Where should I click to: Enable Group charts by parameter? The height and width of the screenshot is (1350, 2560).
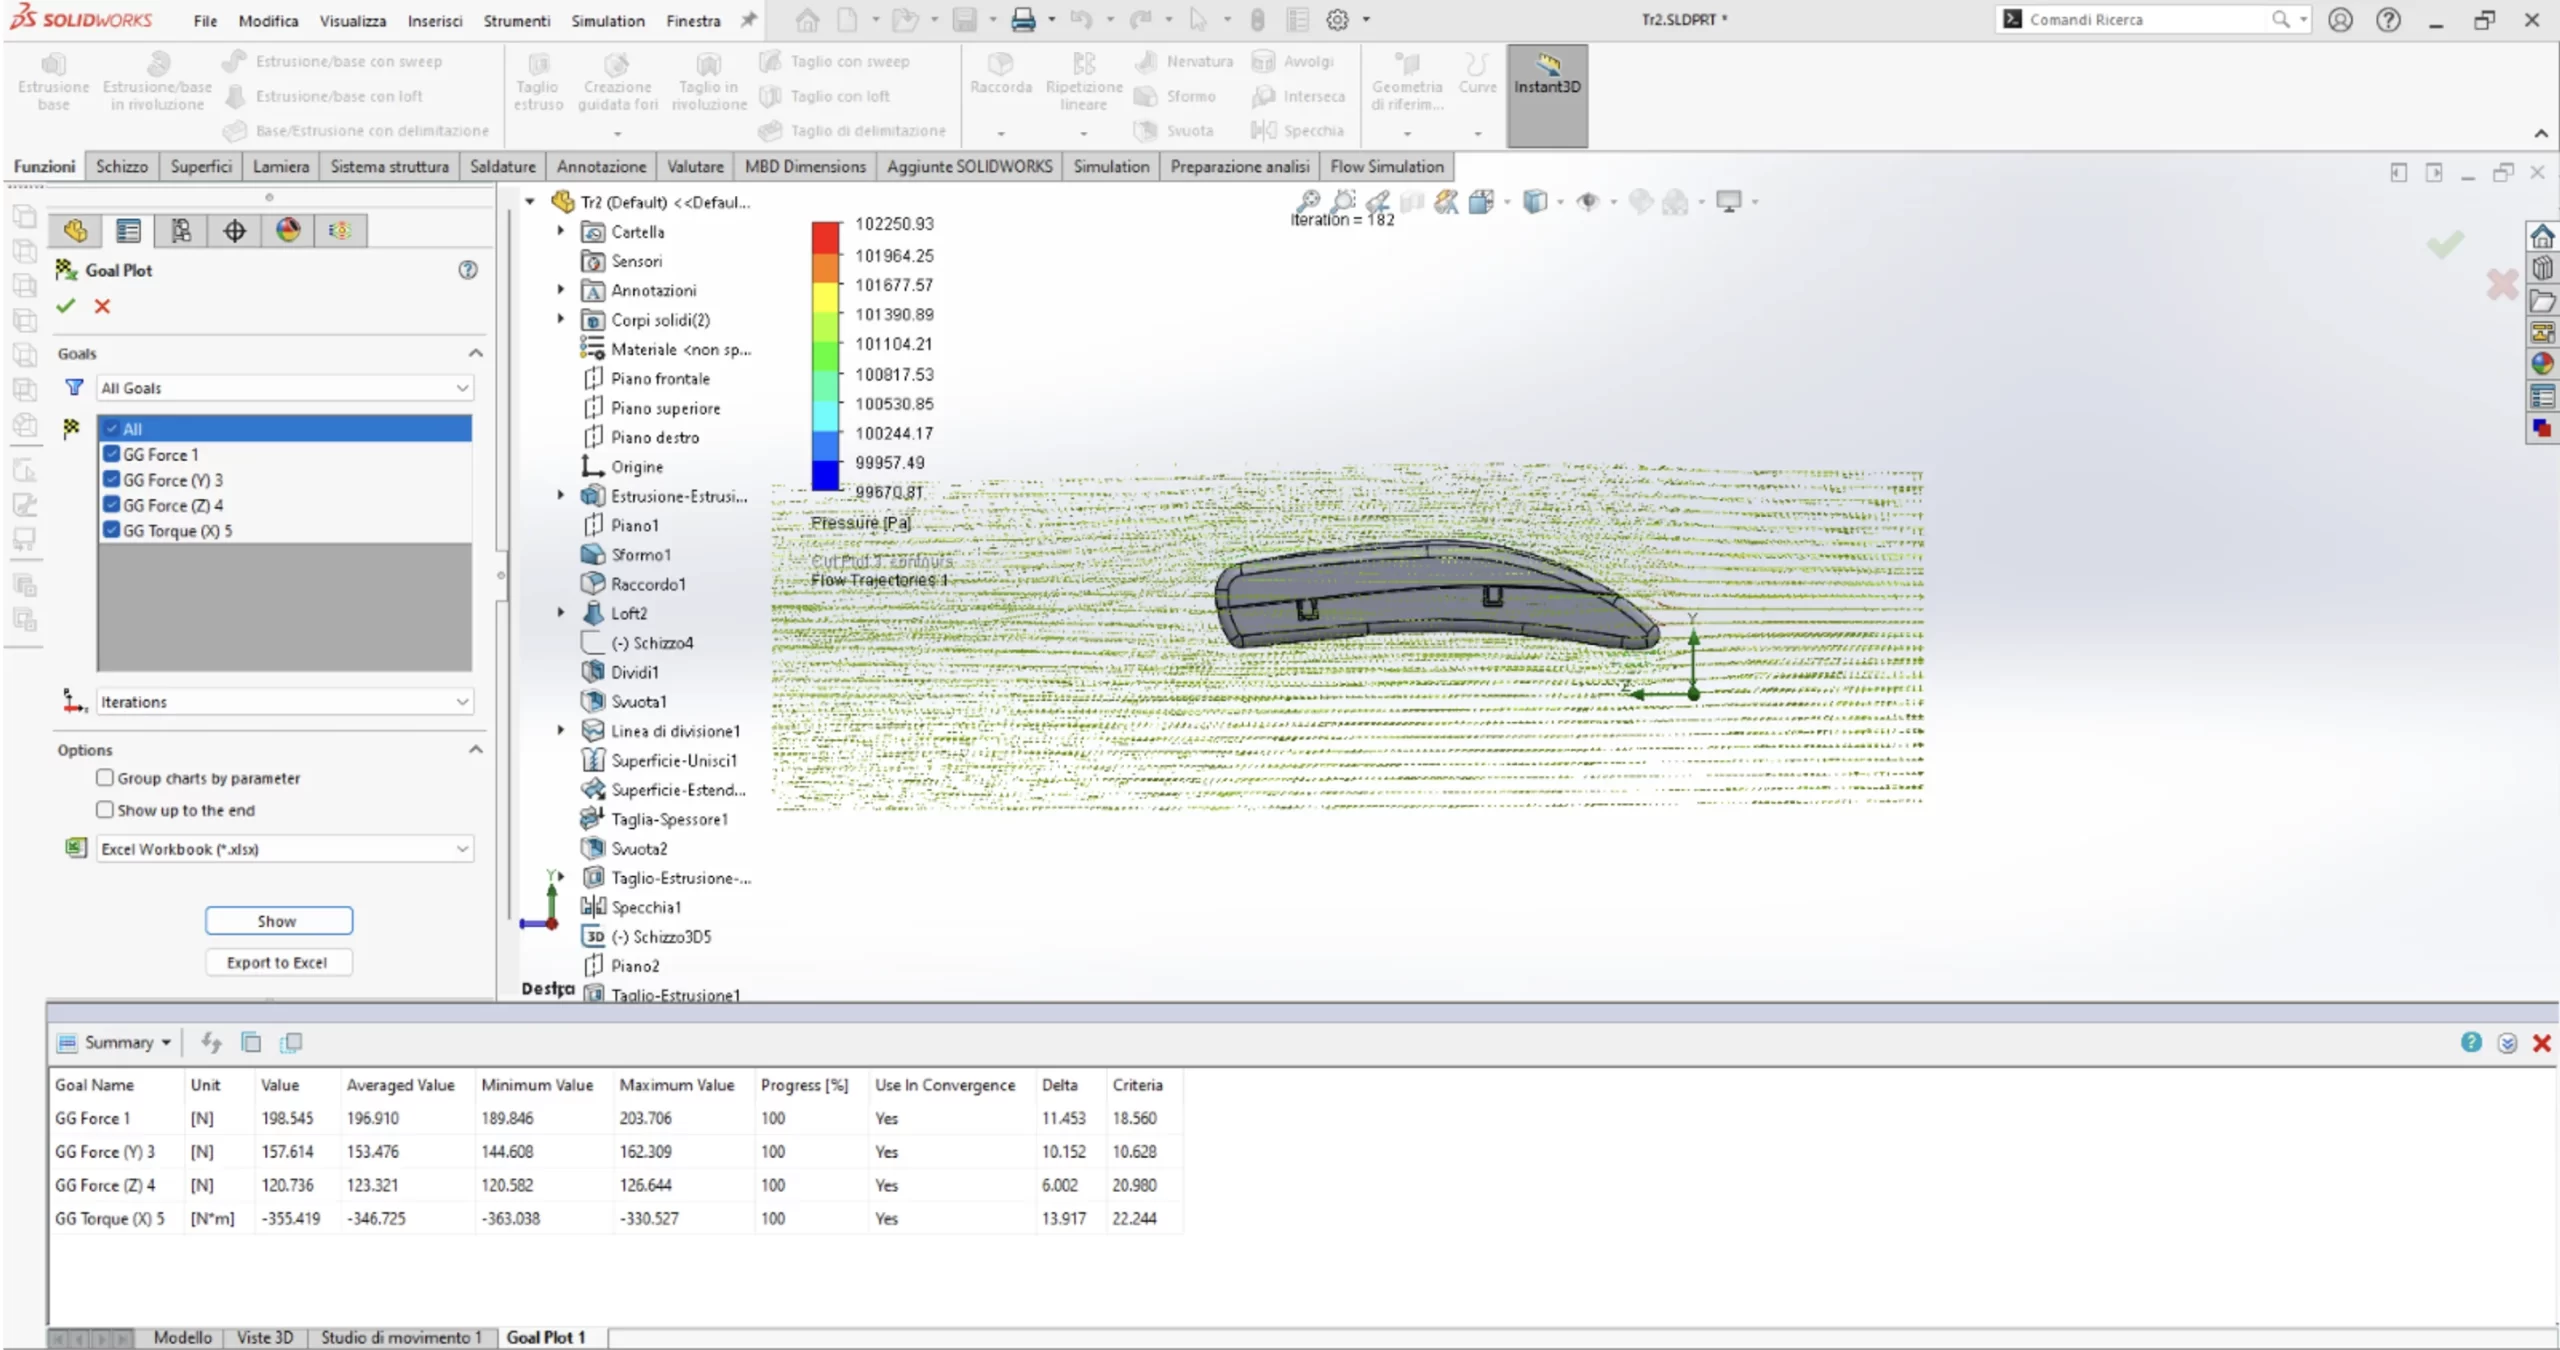coord(105,778)
